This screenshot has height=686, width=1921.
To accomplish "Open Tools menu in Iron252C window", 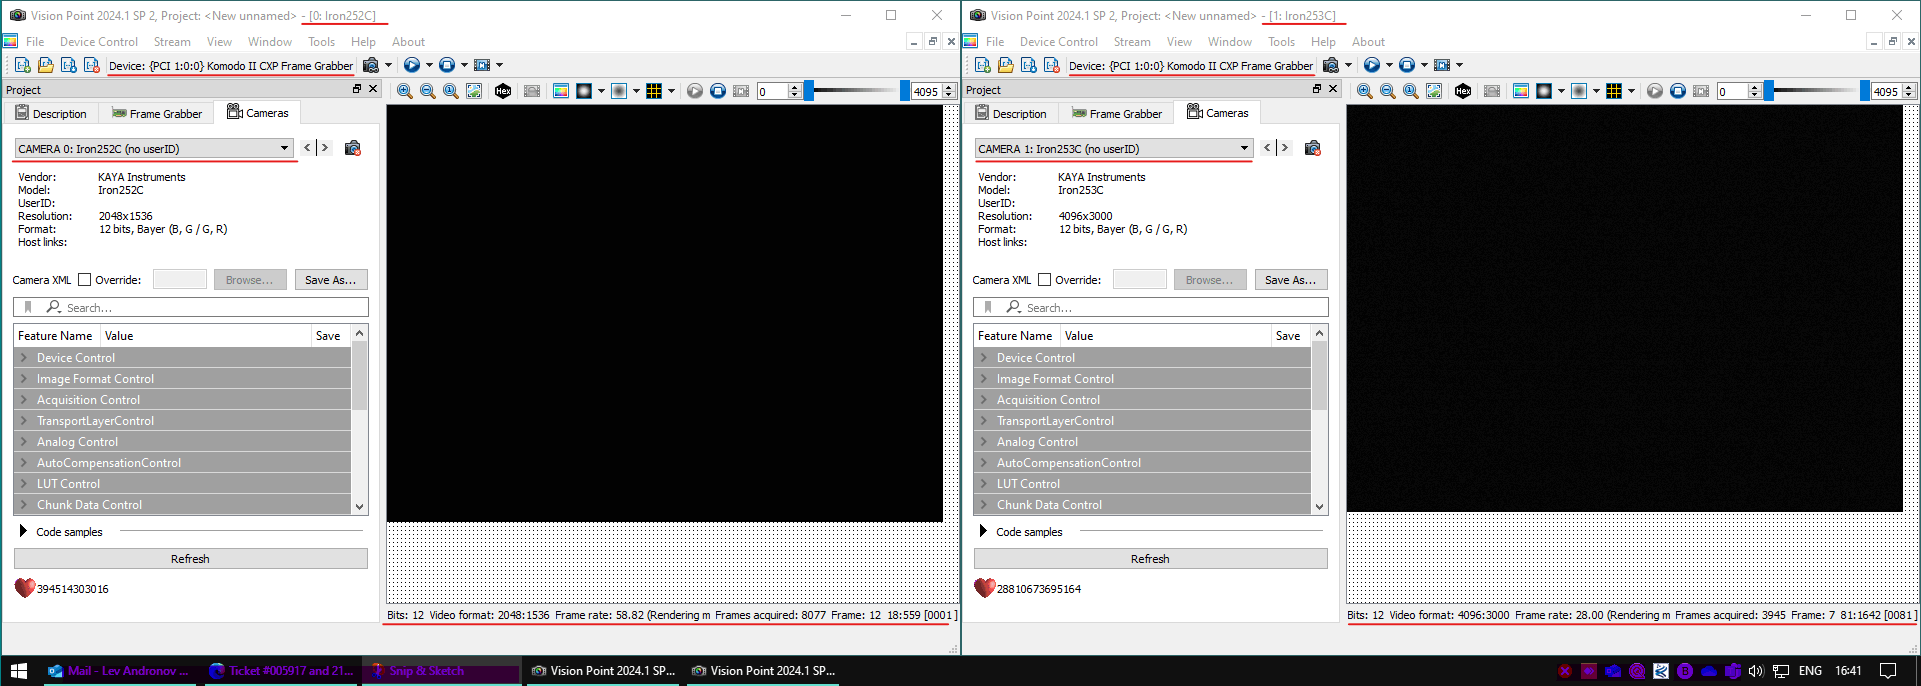I will click(x=321, y=41).
